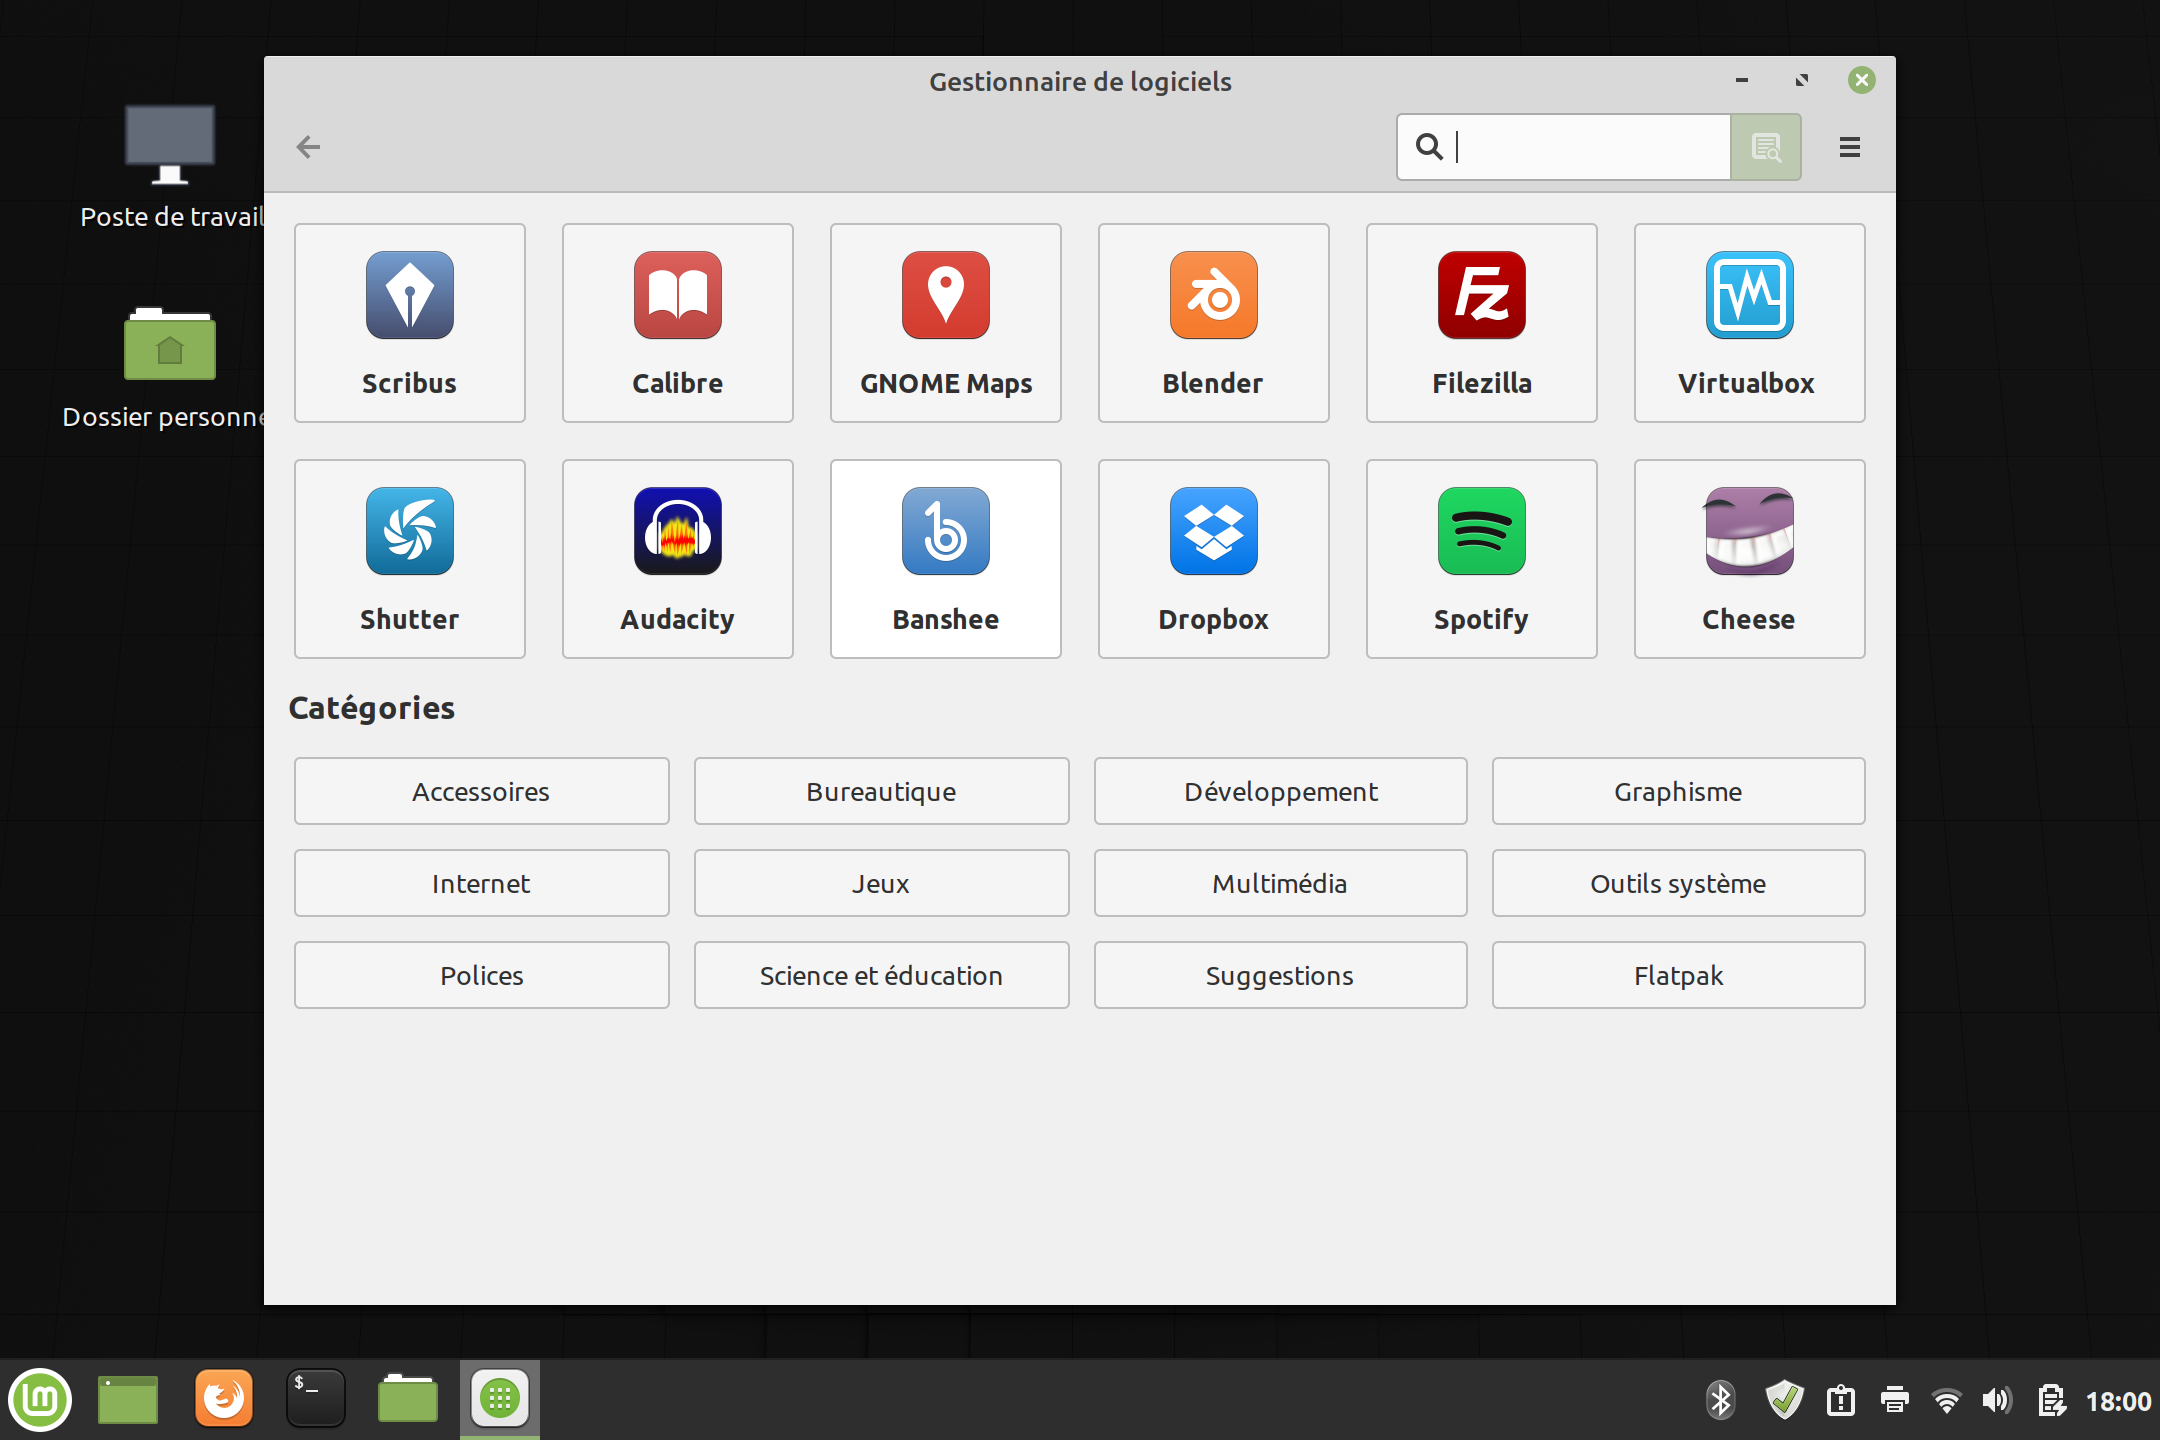Screen dimensions: 2160x1440
Task: Open the Calibre app tile
Action: 677,323
